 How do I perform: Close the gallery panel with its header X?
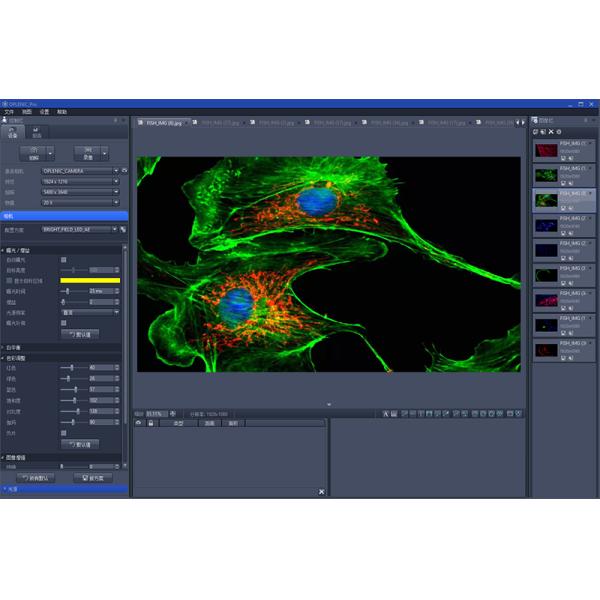593,120
